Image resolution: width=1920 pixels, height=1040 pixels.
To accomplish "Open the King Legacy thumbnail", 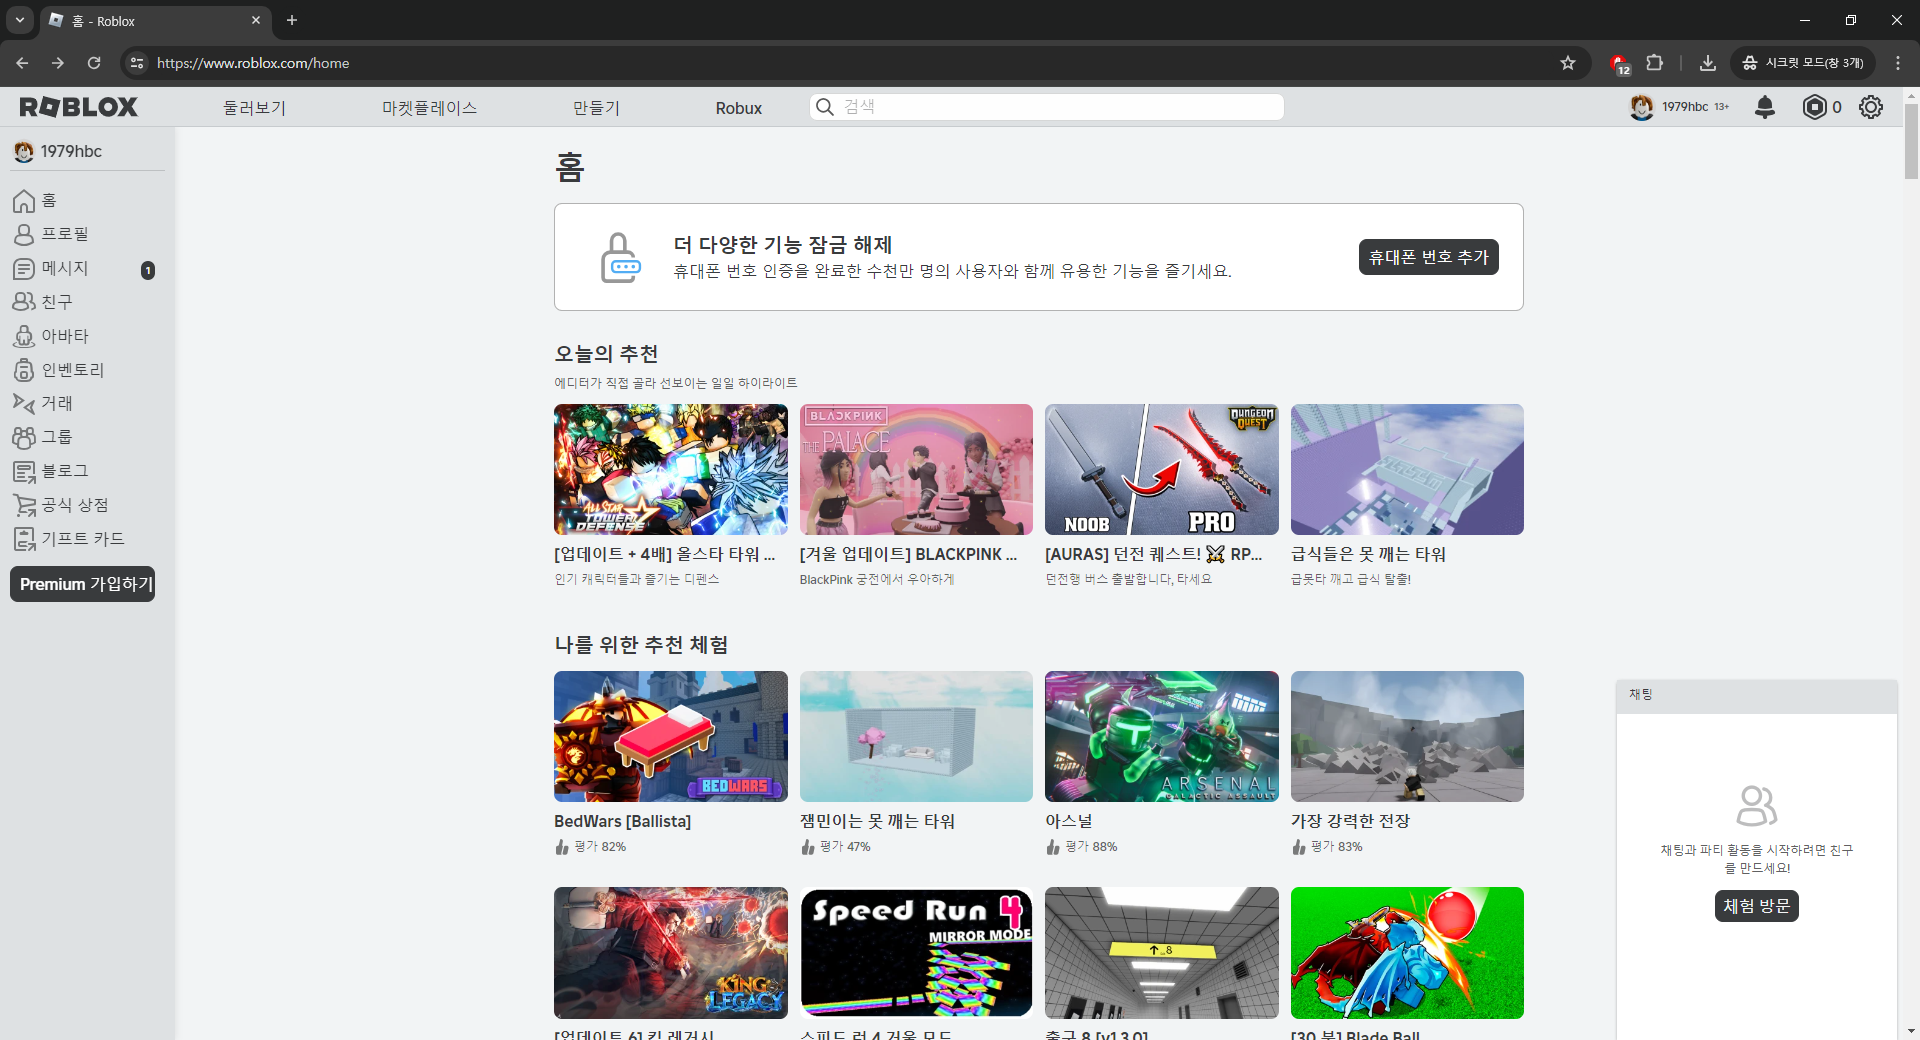I will click(x=671, y=952).
